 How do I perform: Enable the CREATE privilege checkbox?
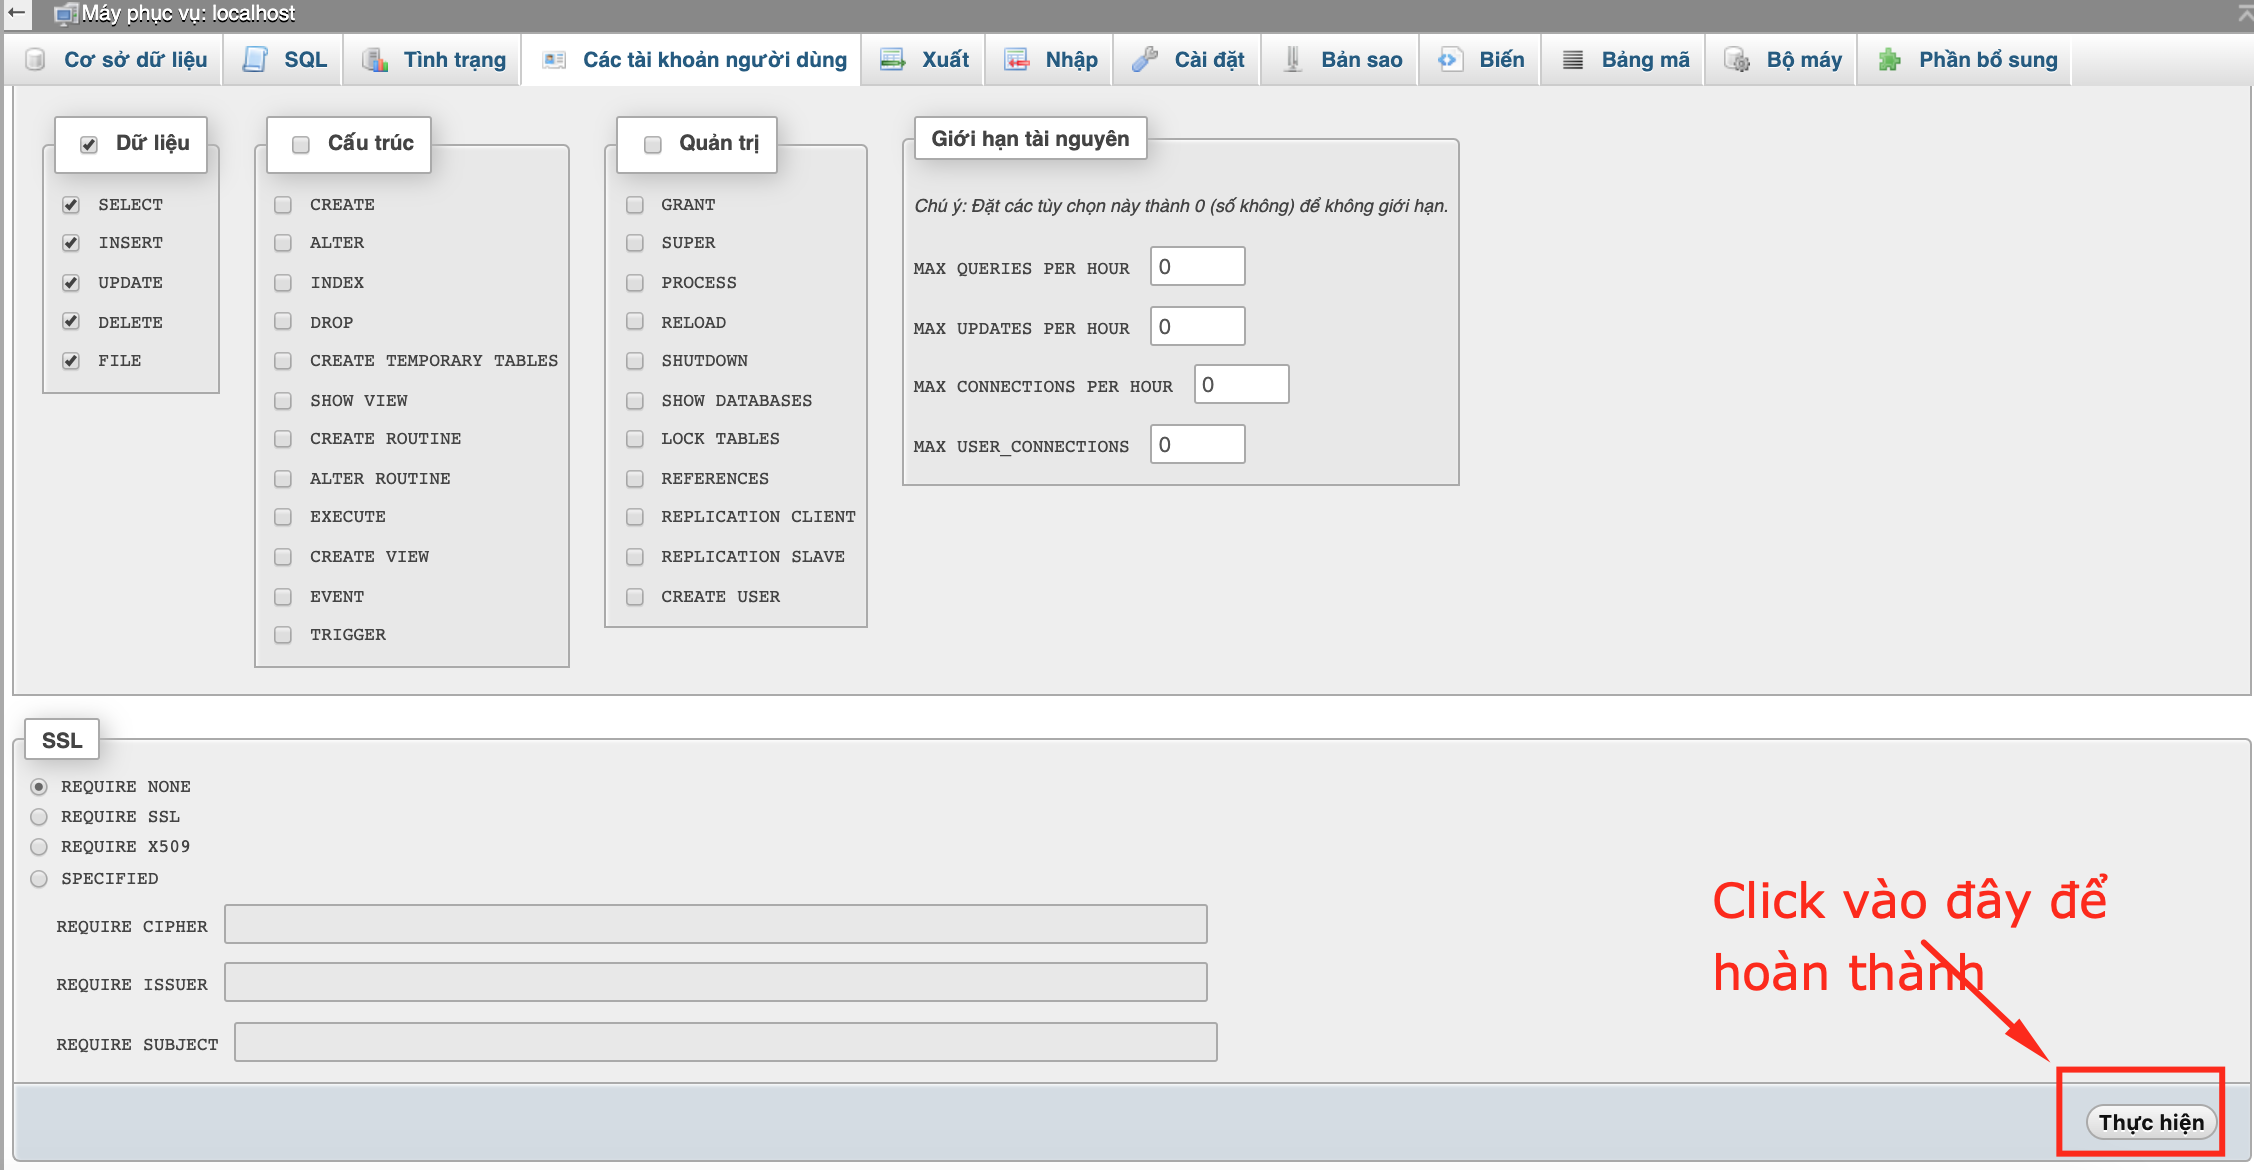283,205
